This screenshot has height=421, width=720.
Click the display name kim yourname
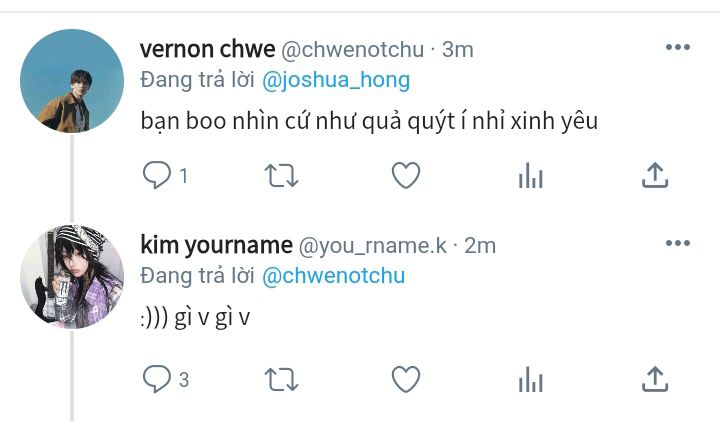(216, 245)
